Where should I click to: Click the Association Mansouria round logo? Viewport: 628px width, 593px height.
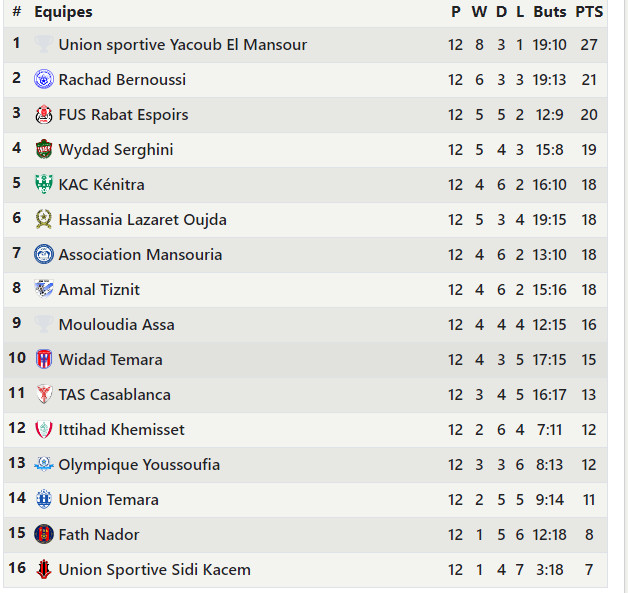(43, 254)
